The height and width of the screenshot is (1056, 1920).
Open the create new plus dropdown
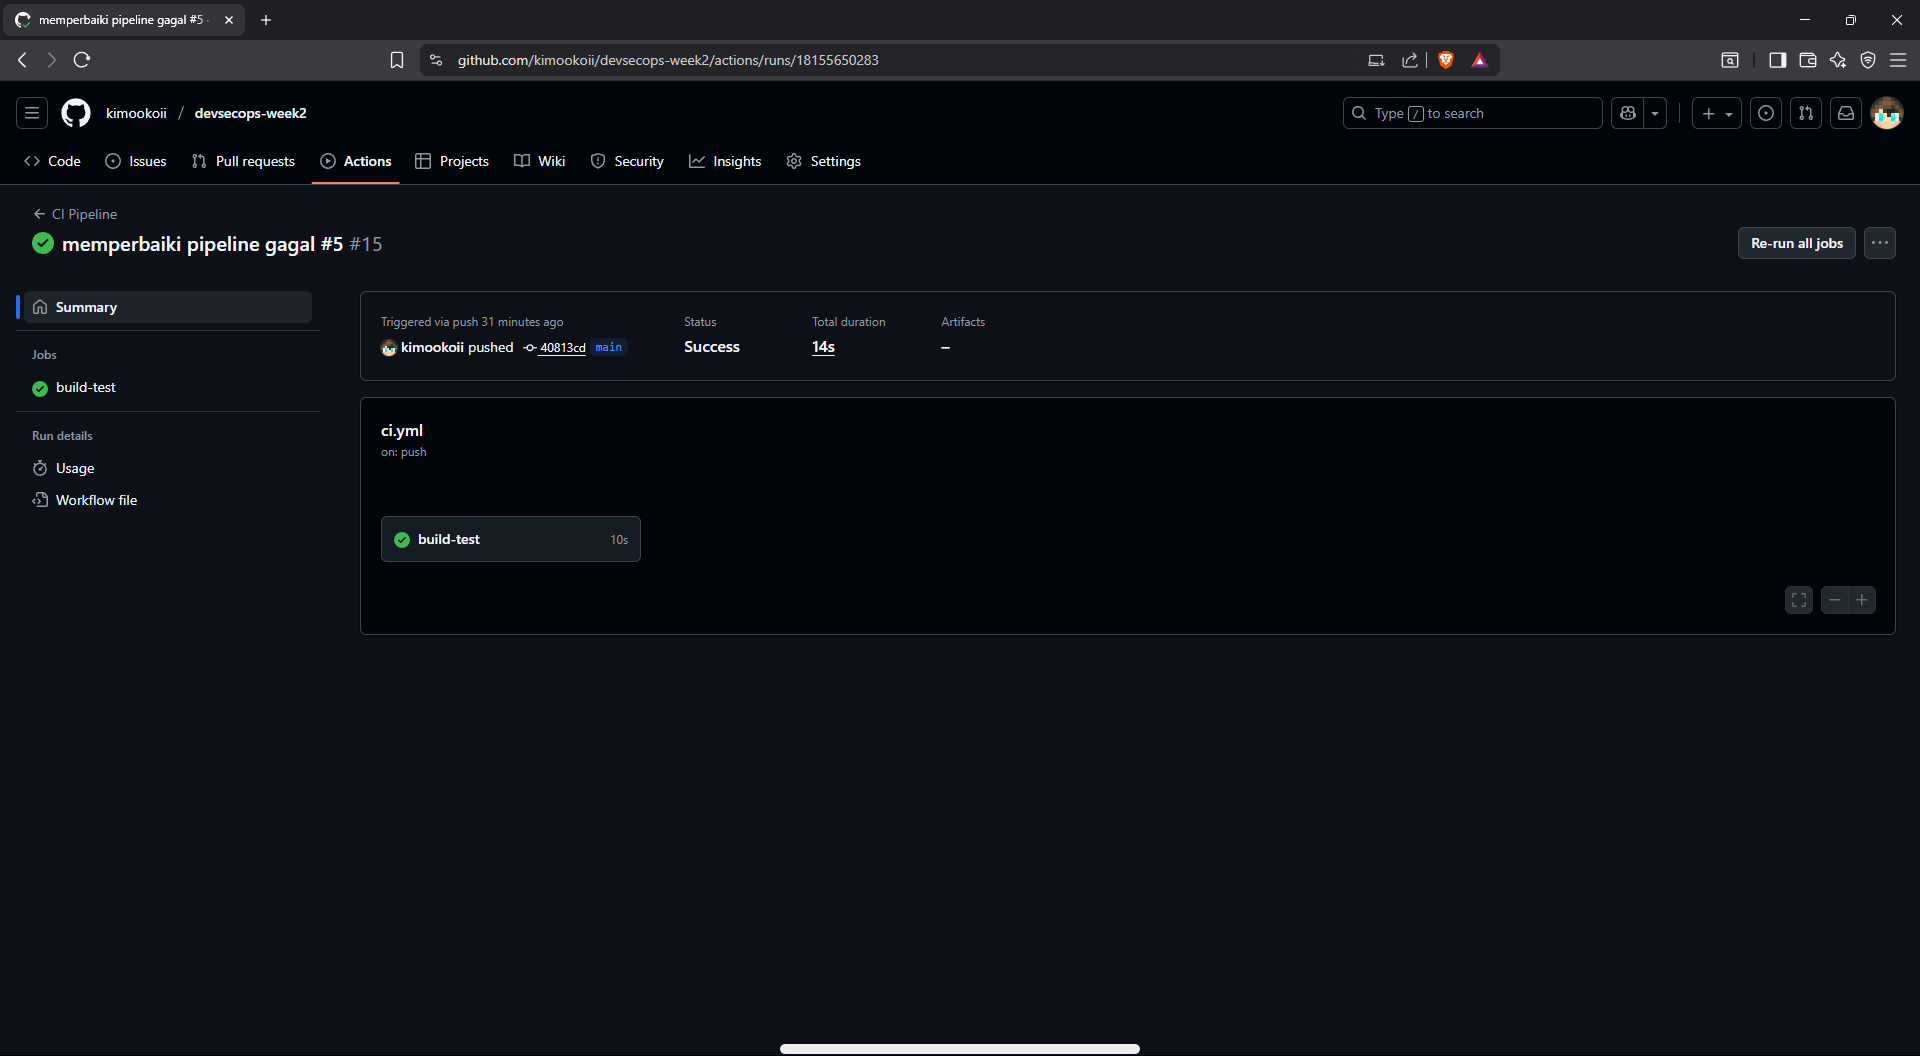(1716, 113)
